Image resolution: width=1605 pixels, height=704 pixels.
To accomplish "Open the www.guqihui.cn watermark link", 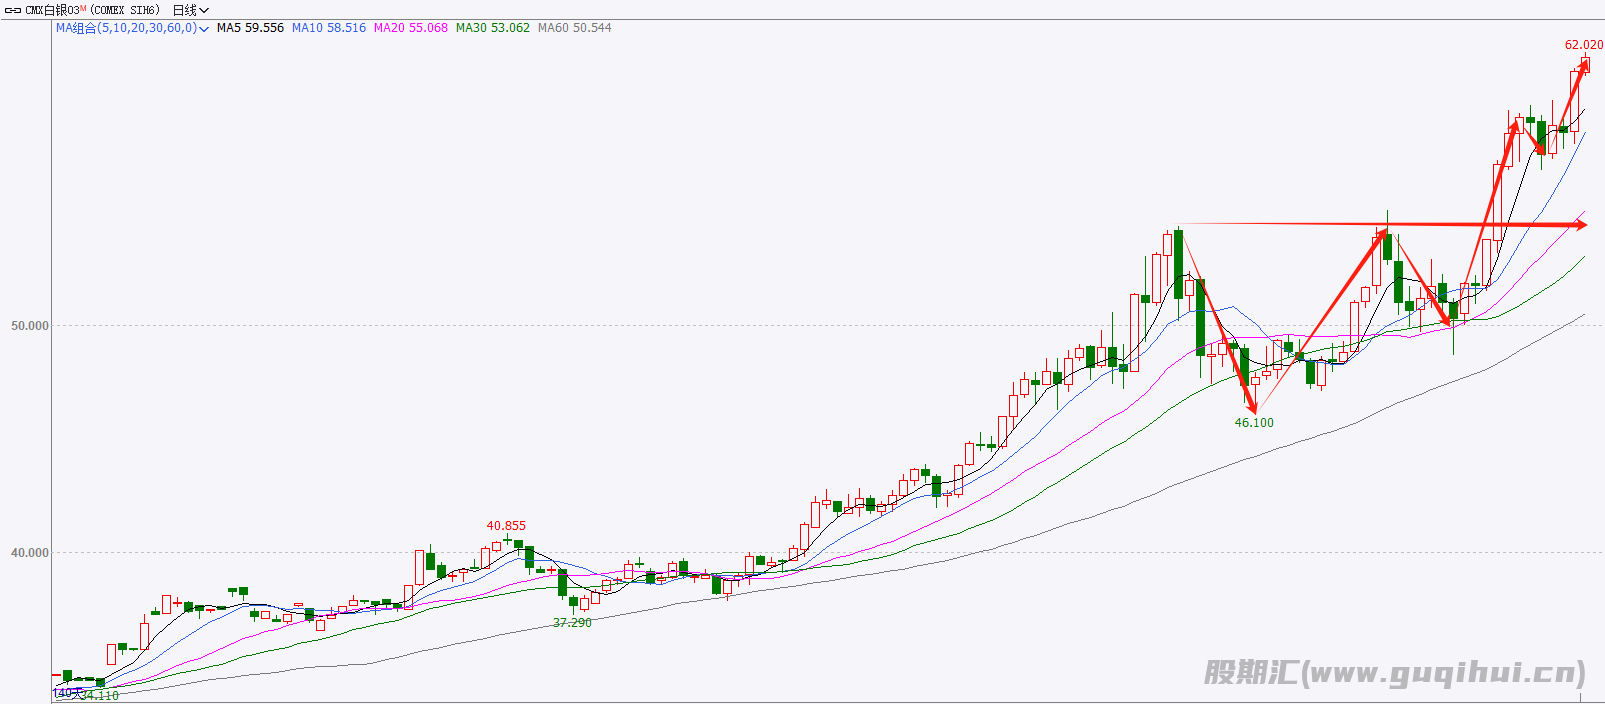I will click(1394, 672).
